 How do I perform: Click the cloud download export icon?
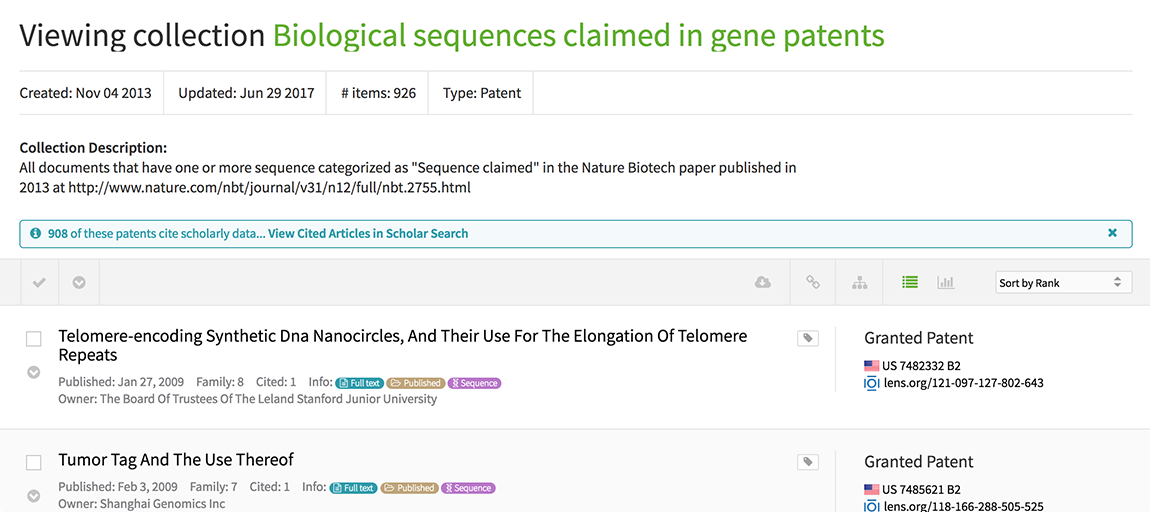click(762, 283)
